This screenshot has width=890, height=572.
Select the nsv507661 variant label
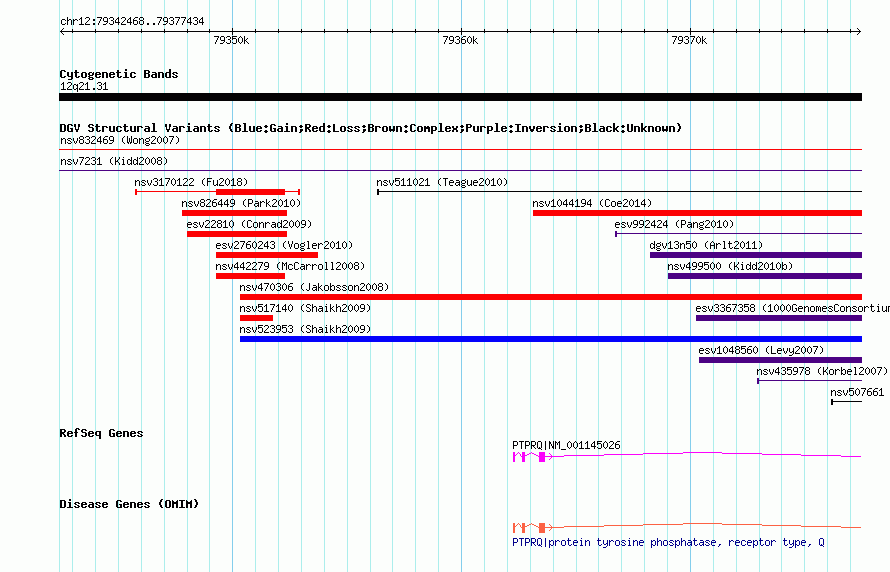coord(857,392)
